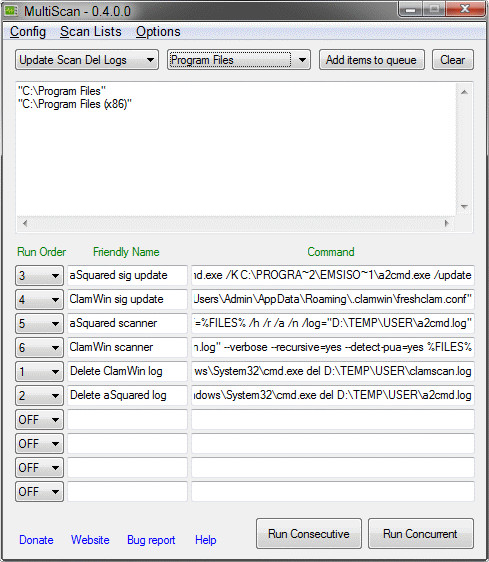
Task: Open run order dropdown for ClamWin sig update
Action: pyautogui.click(x=39, y=300)
